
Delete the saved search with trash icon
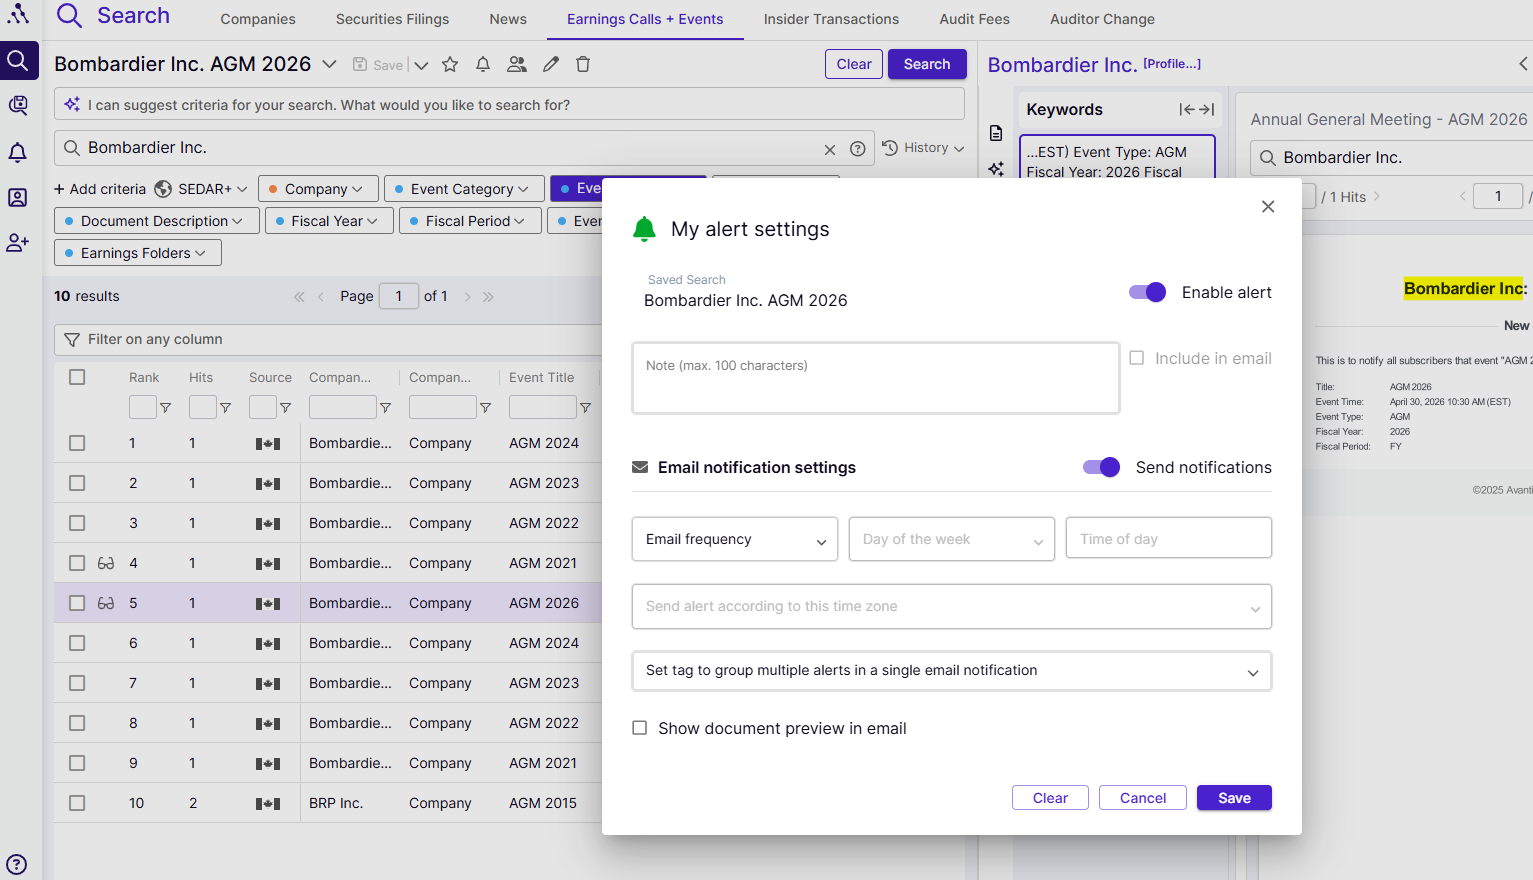[583, 65]
